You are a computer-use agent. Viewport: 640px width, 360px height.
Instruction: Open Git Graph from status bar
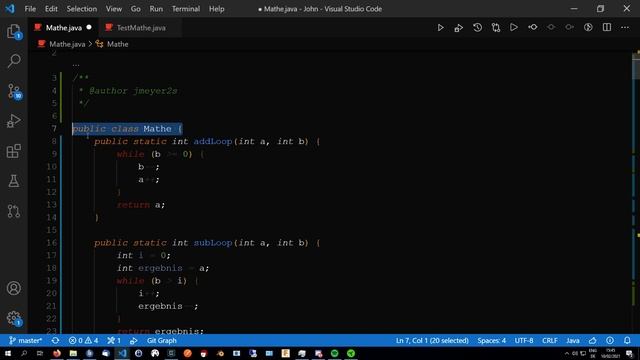click(162, 340)
